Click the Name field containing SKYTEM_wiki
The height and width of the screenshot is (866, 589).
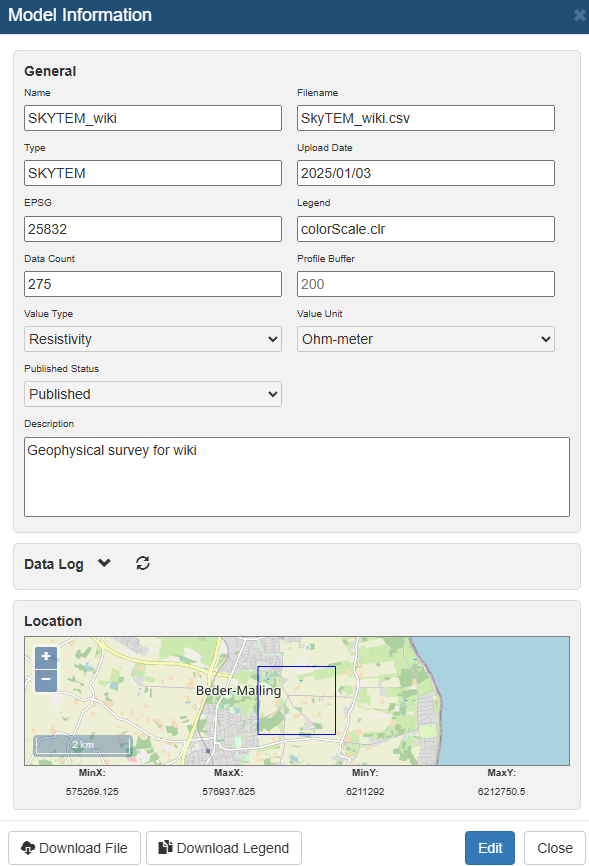pos(153,118)
